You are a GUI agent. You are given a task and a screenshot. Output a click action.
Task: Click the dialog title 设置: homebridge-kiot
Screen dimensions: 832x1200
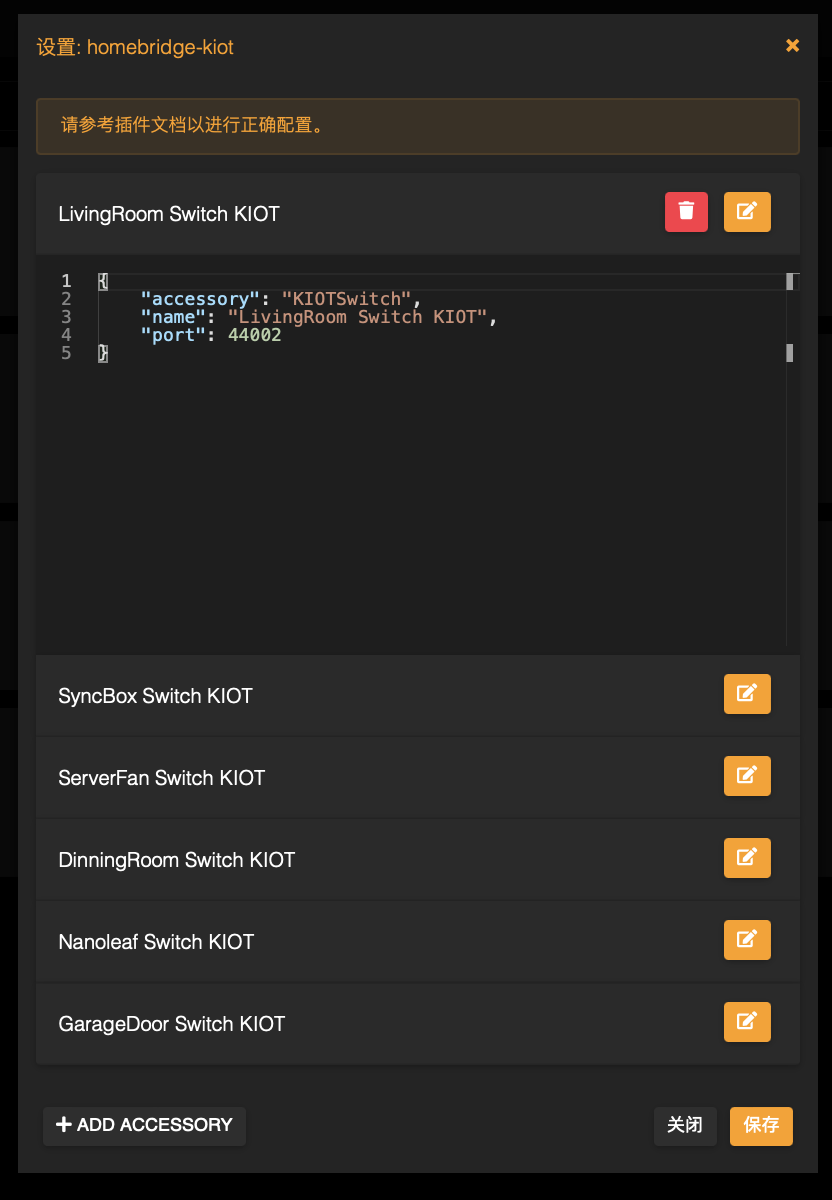coord(135,47)
